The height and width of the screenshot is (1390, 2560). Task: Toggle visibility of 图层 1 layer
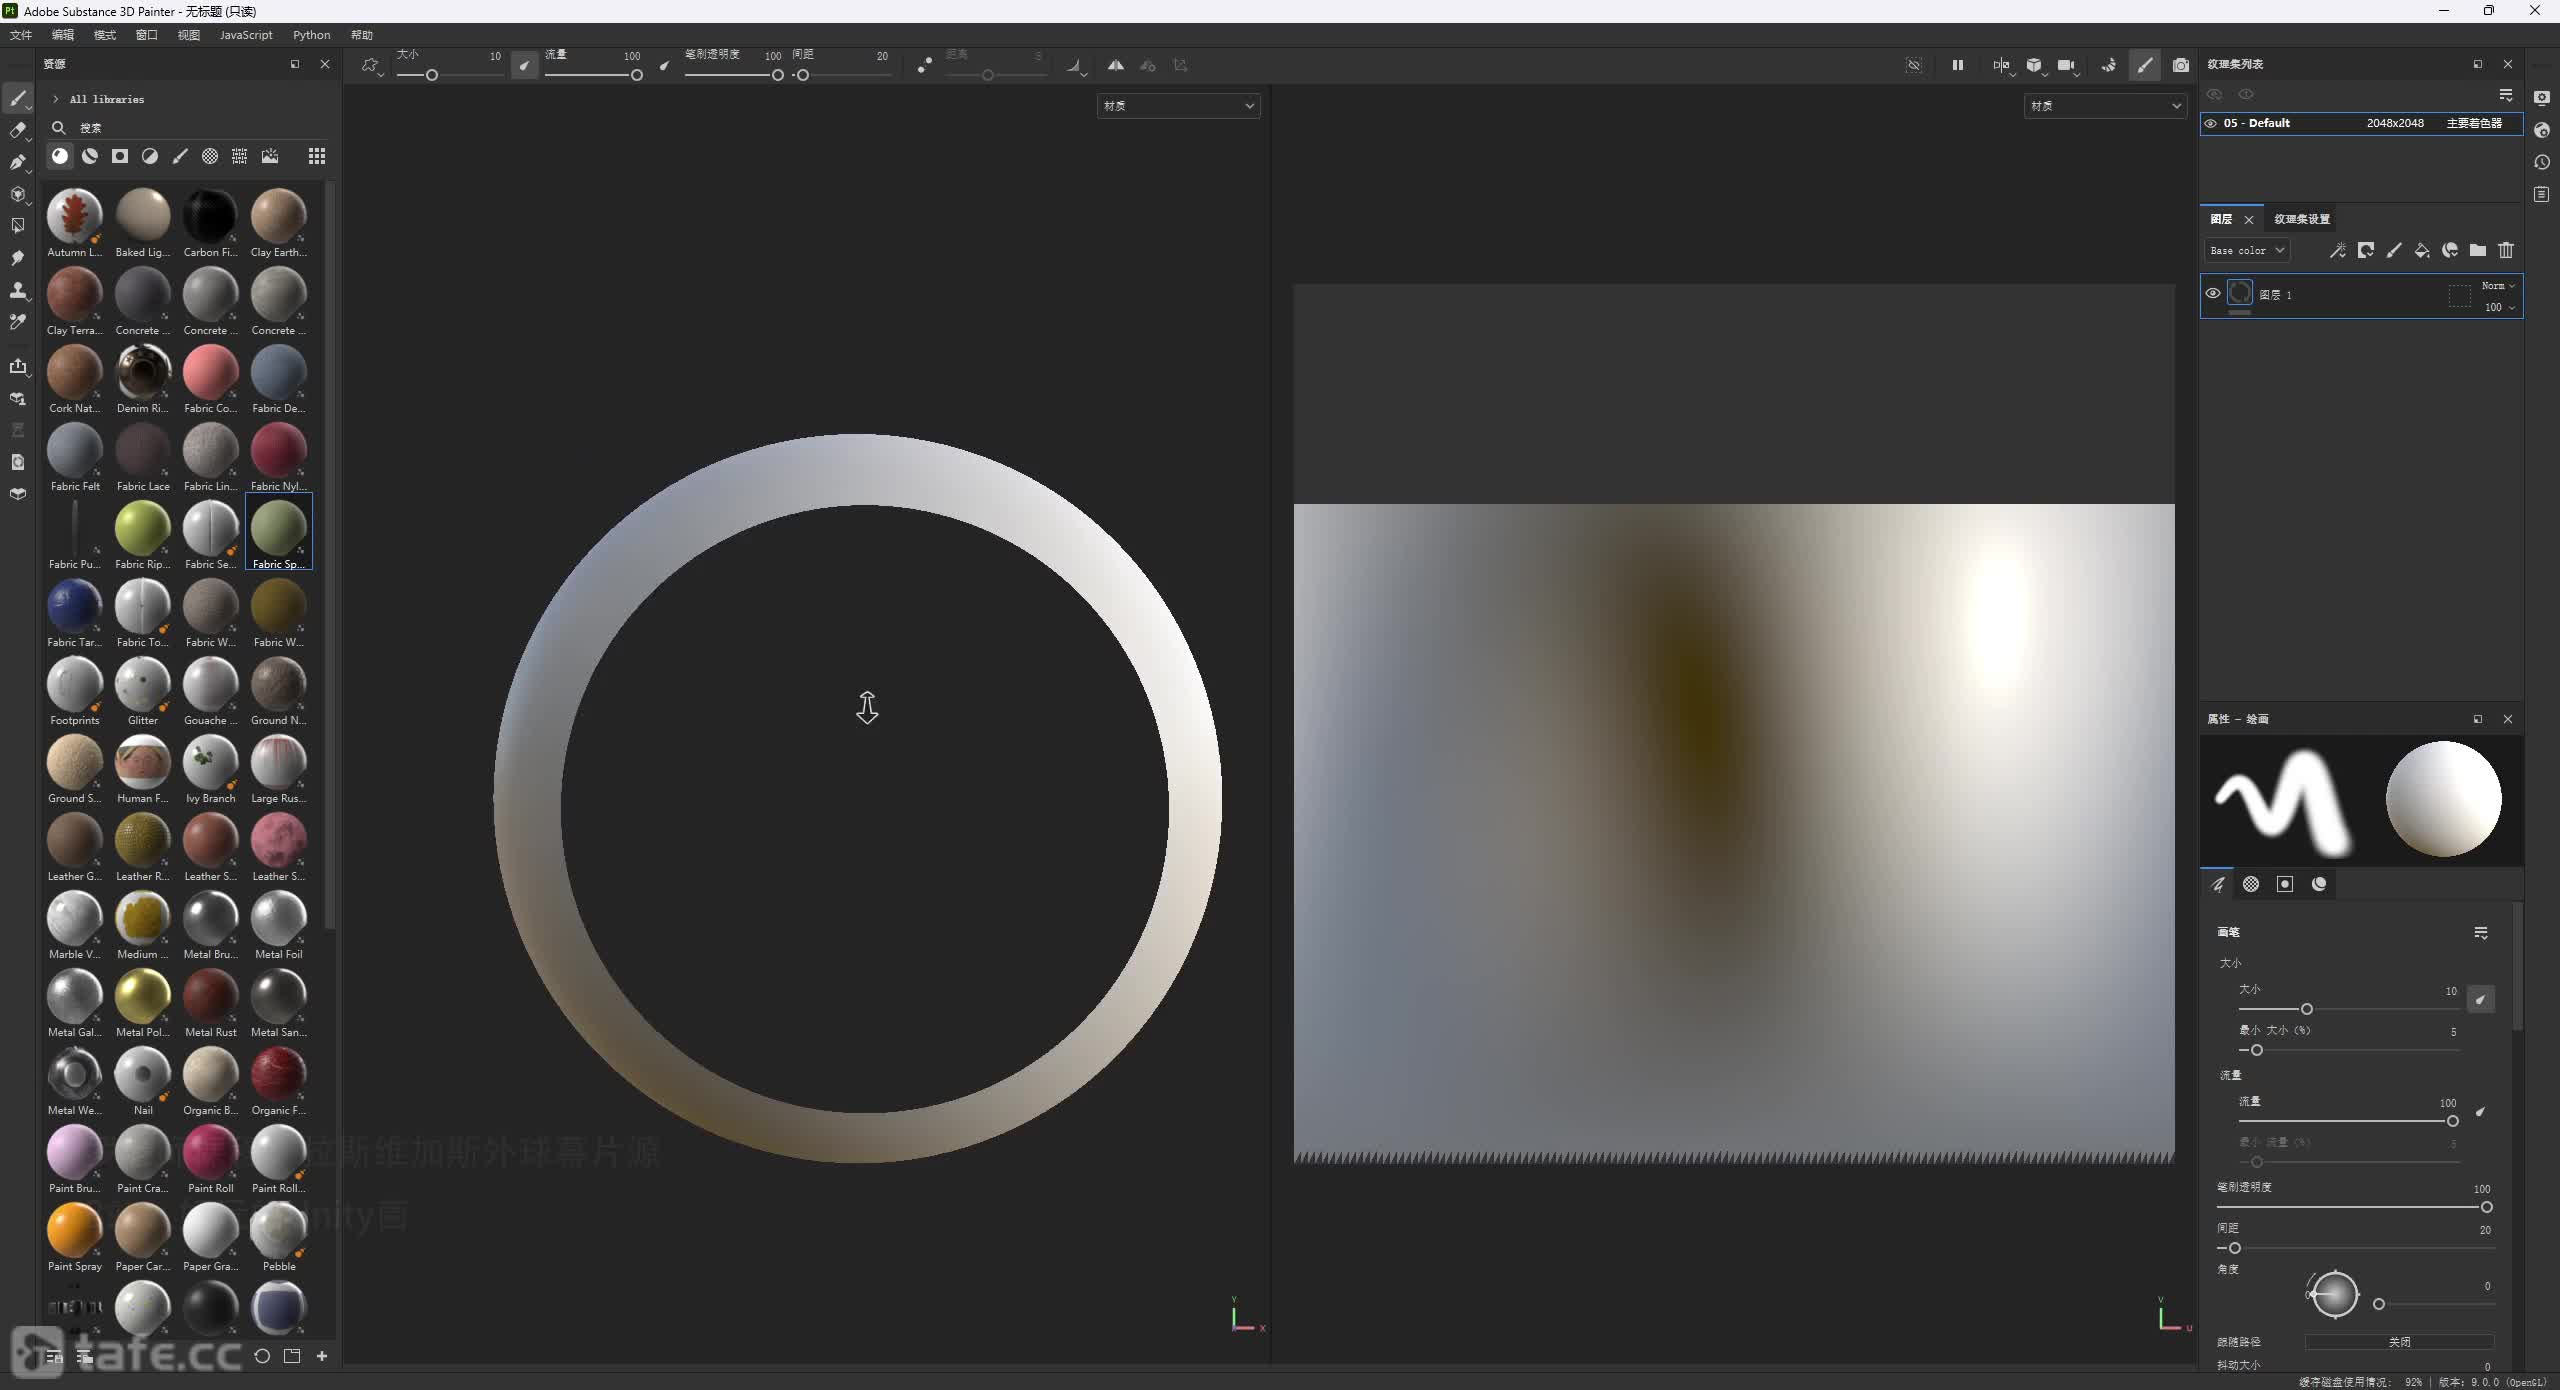point(2213,293)
